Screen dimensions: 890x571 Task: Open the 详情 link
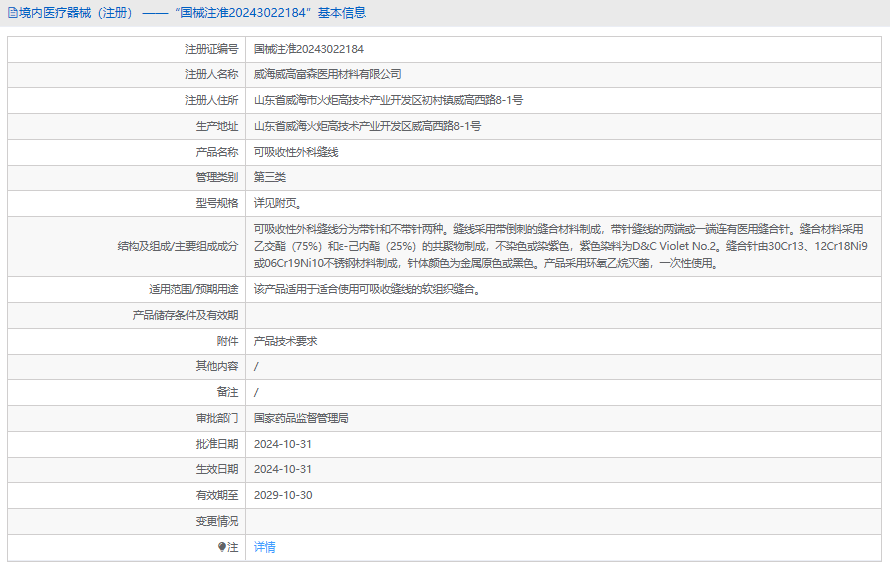coord(264,547)
